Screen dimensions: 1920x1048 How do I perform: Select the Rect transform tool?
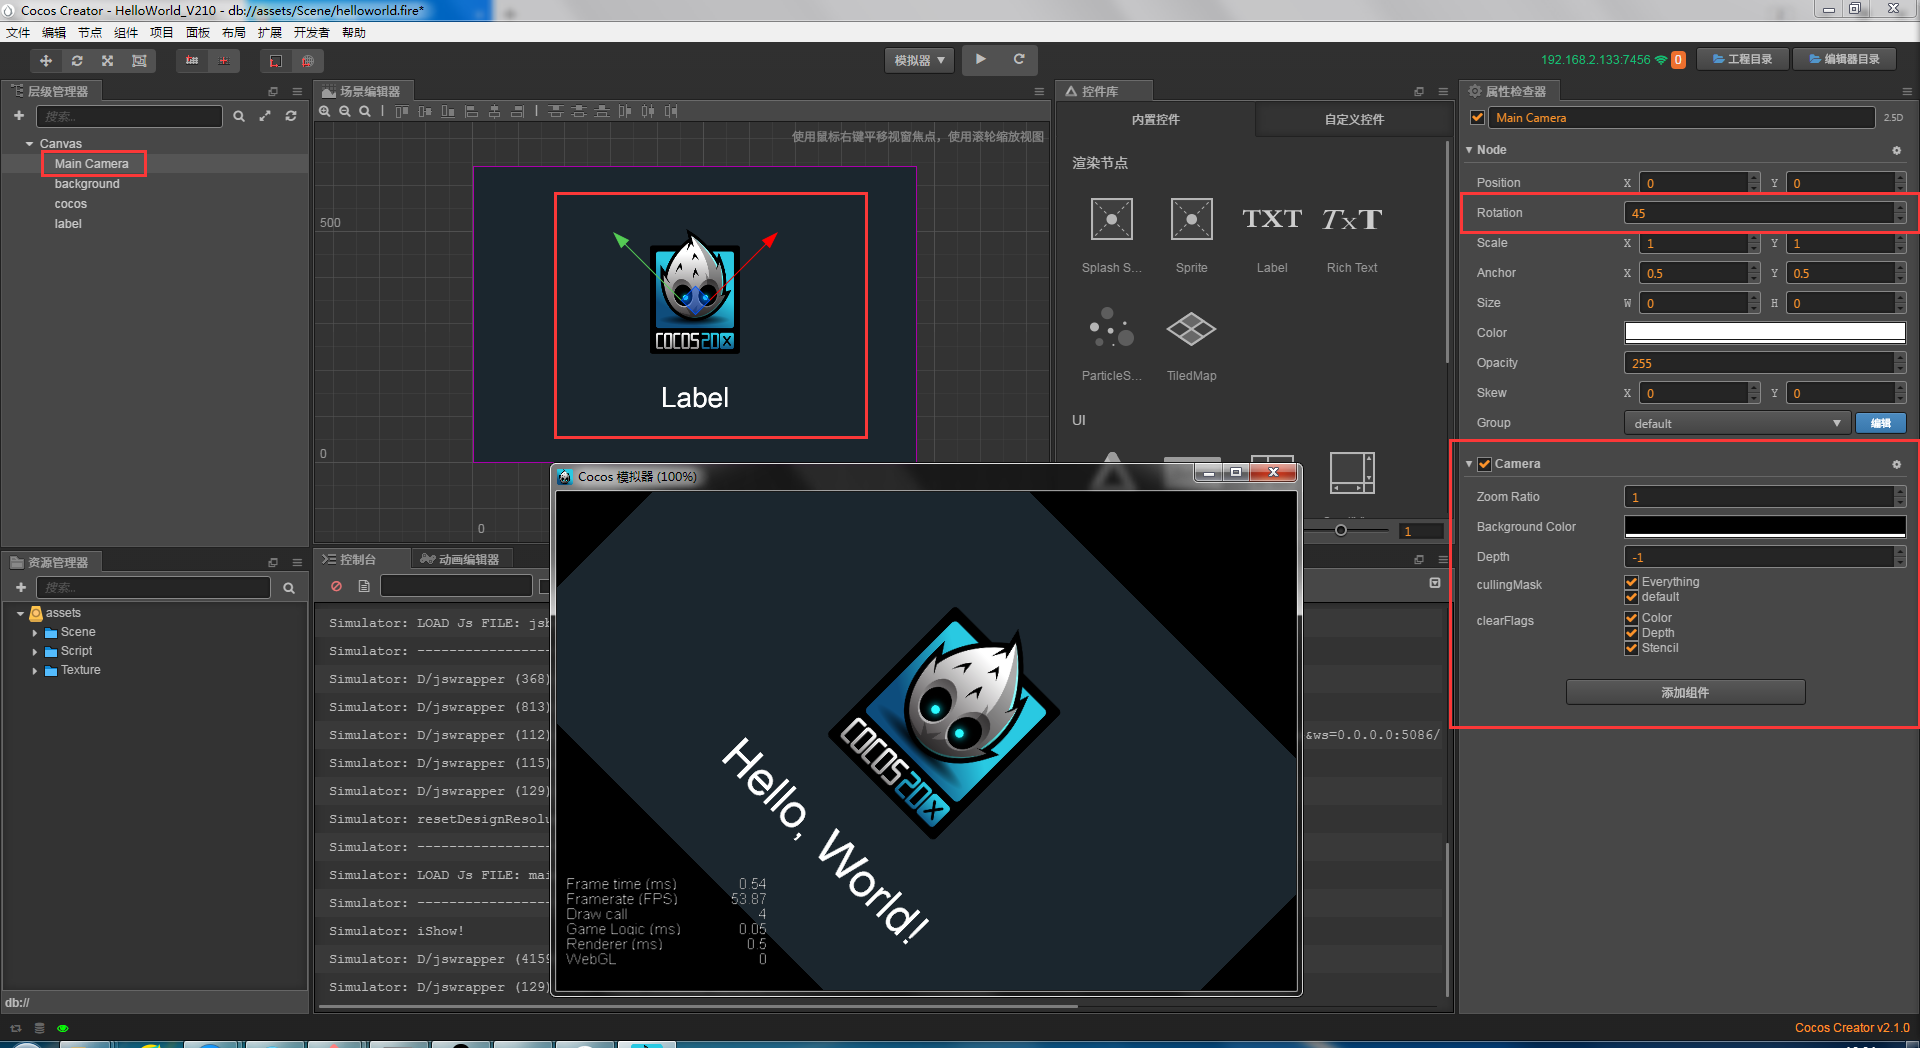(139, 61)
